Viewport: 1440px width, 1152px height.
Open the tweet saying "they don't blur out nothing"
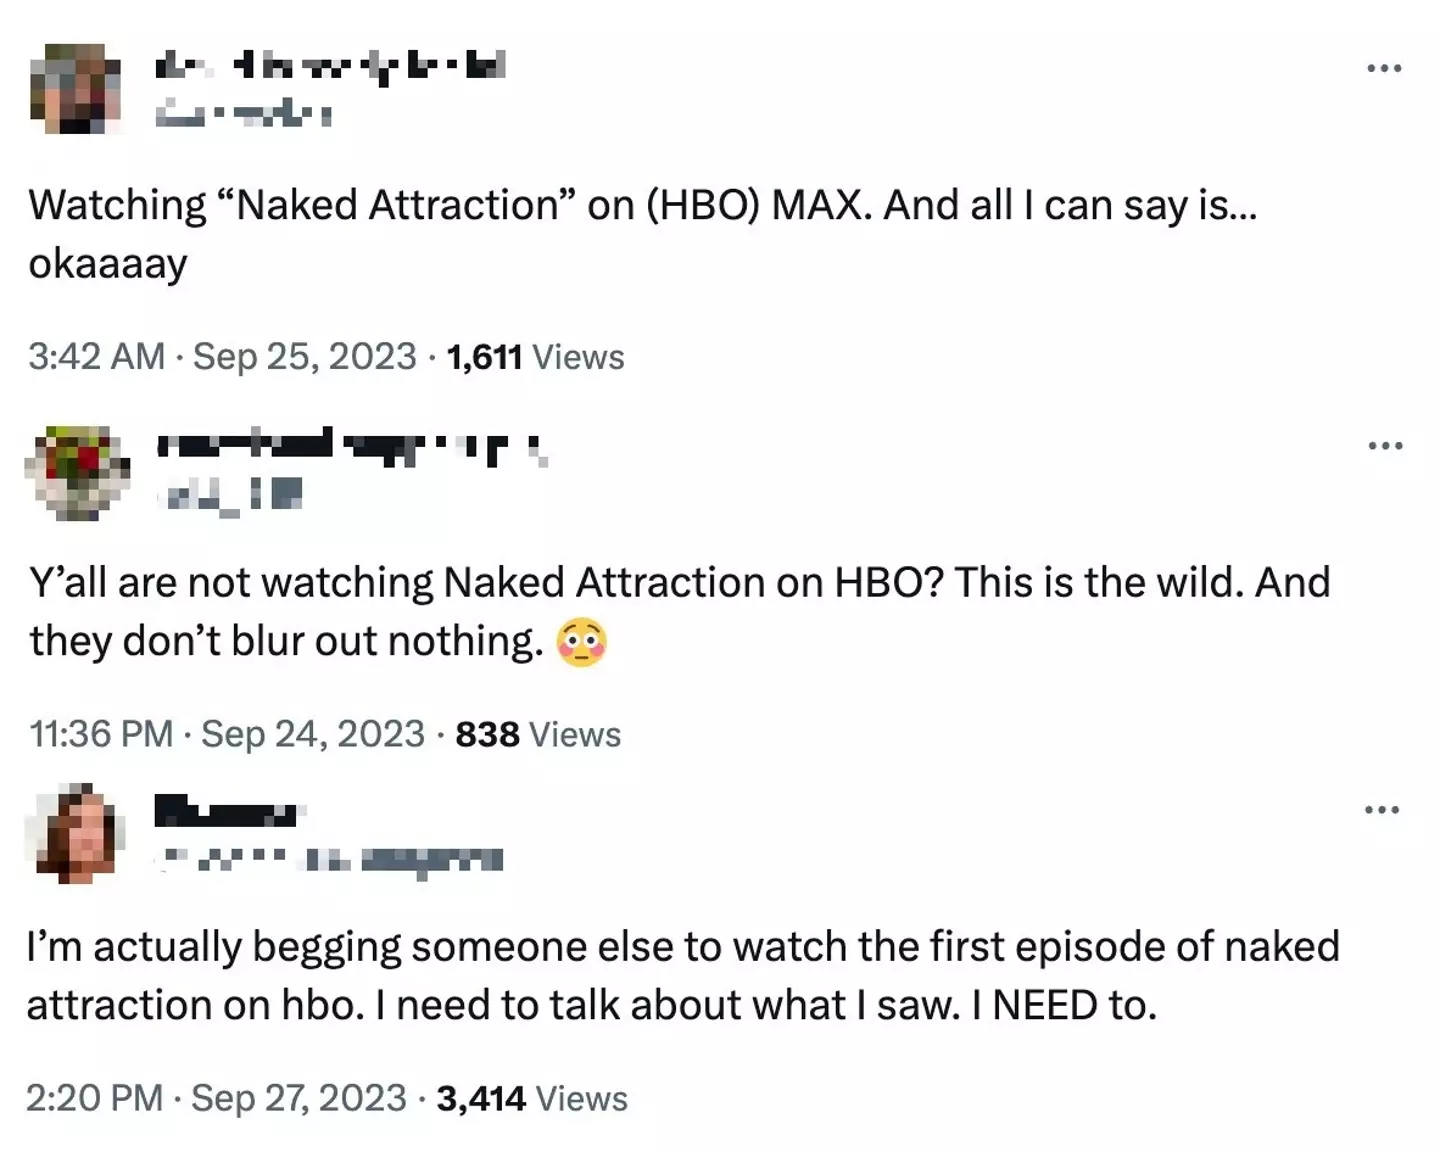680,611
